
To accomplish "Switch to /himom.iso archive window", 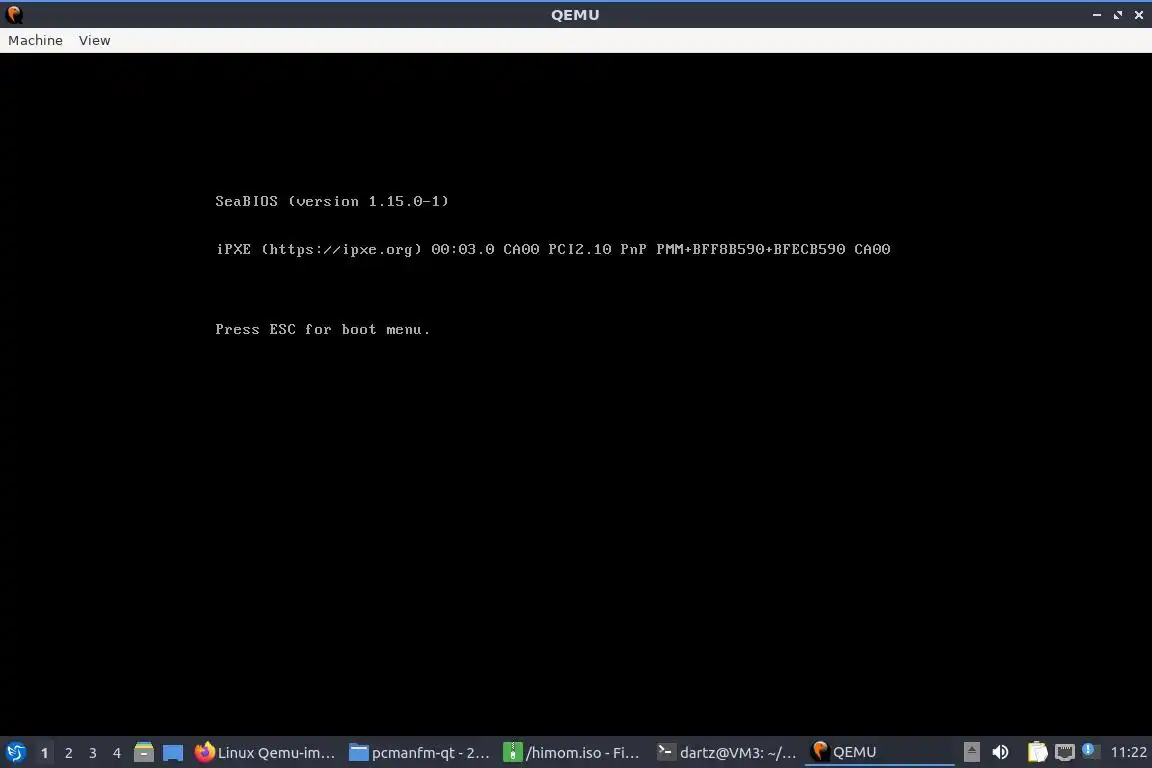I will (573, 752).
